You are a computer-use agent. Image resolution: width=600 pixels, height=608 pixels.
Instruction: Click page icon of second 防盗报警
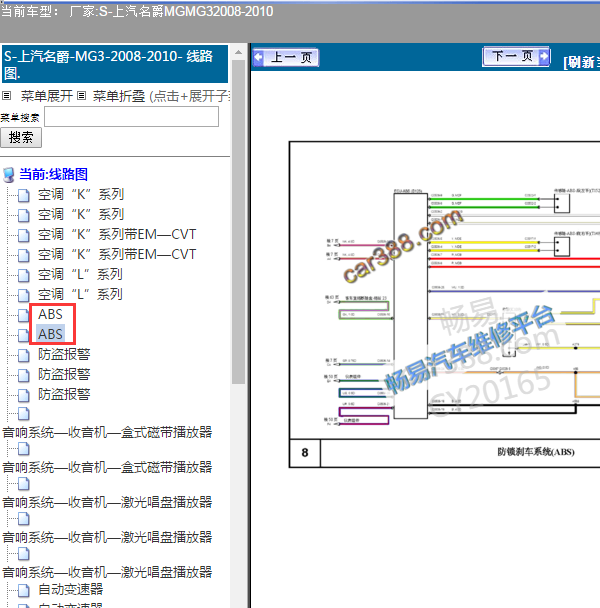24,376
